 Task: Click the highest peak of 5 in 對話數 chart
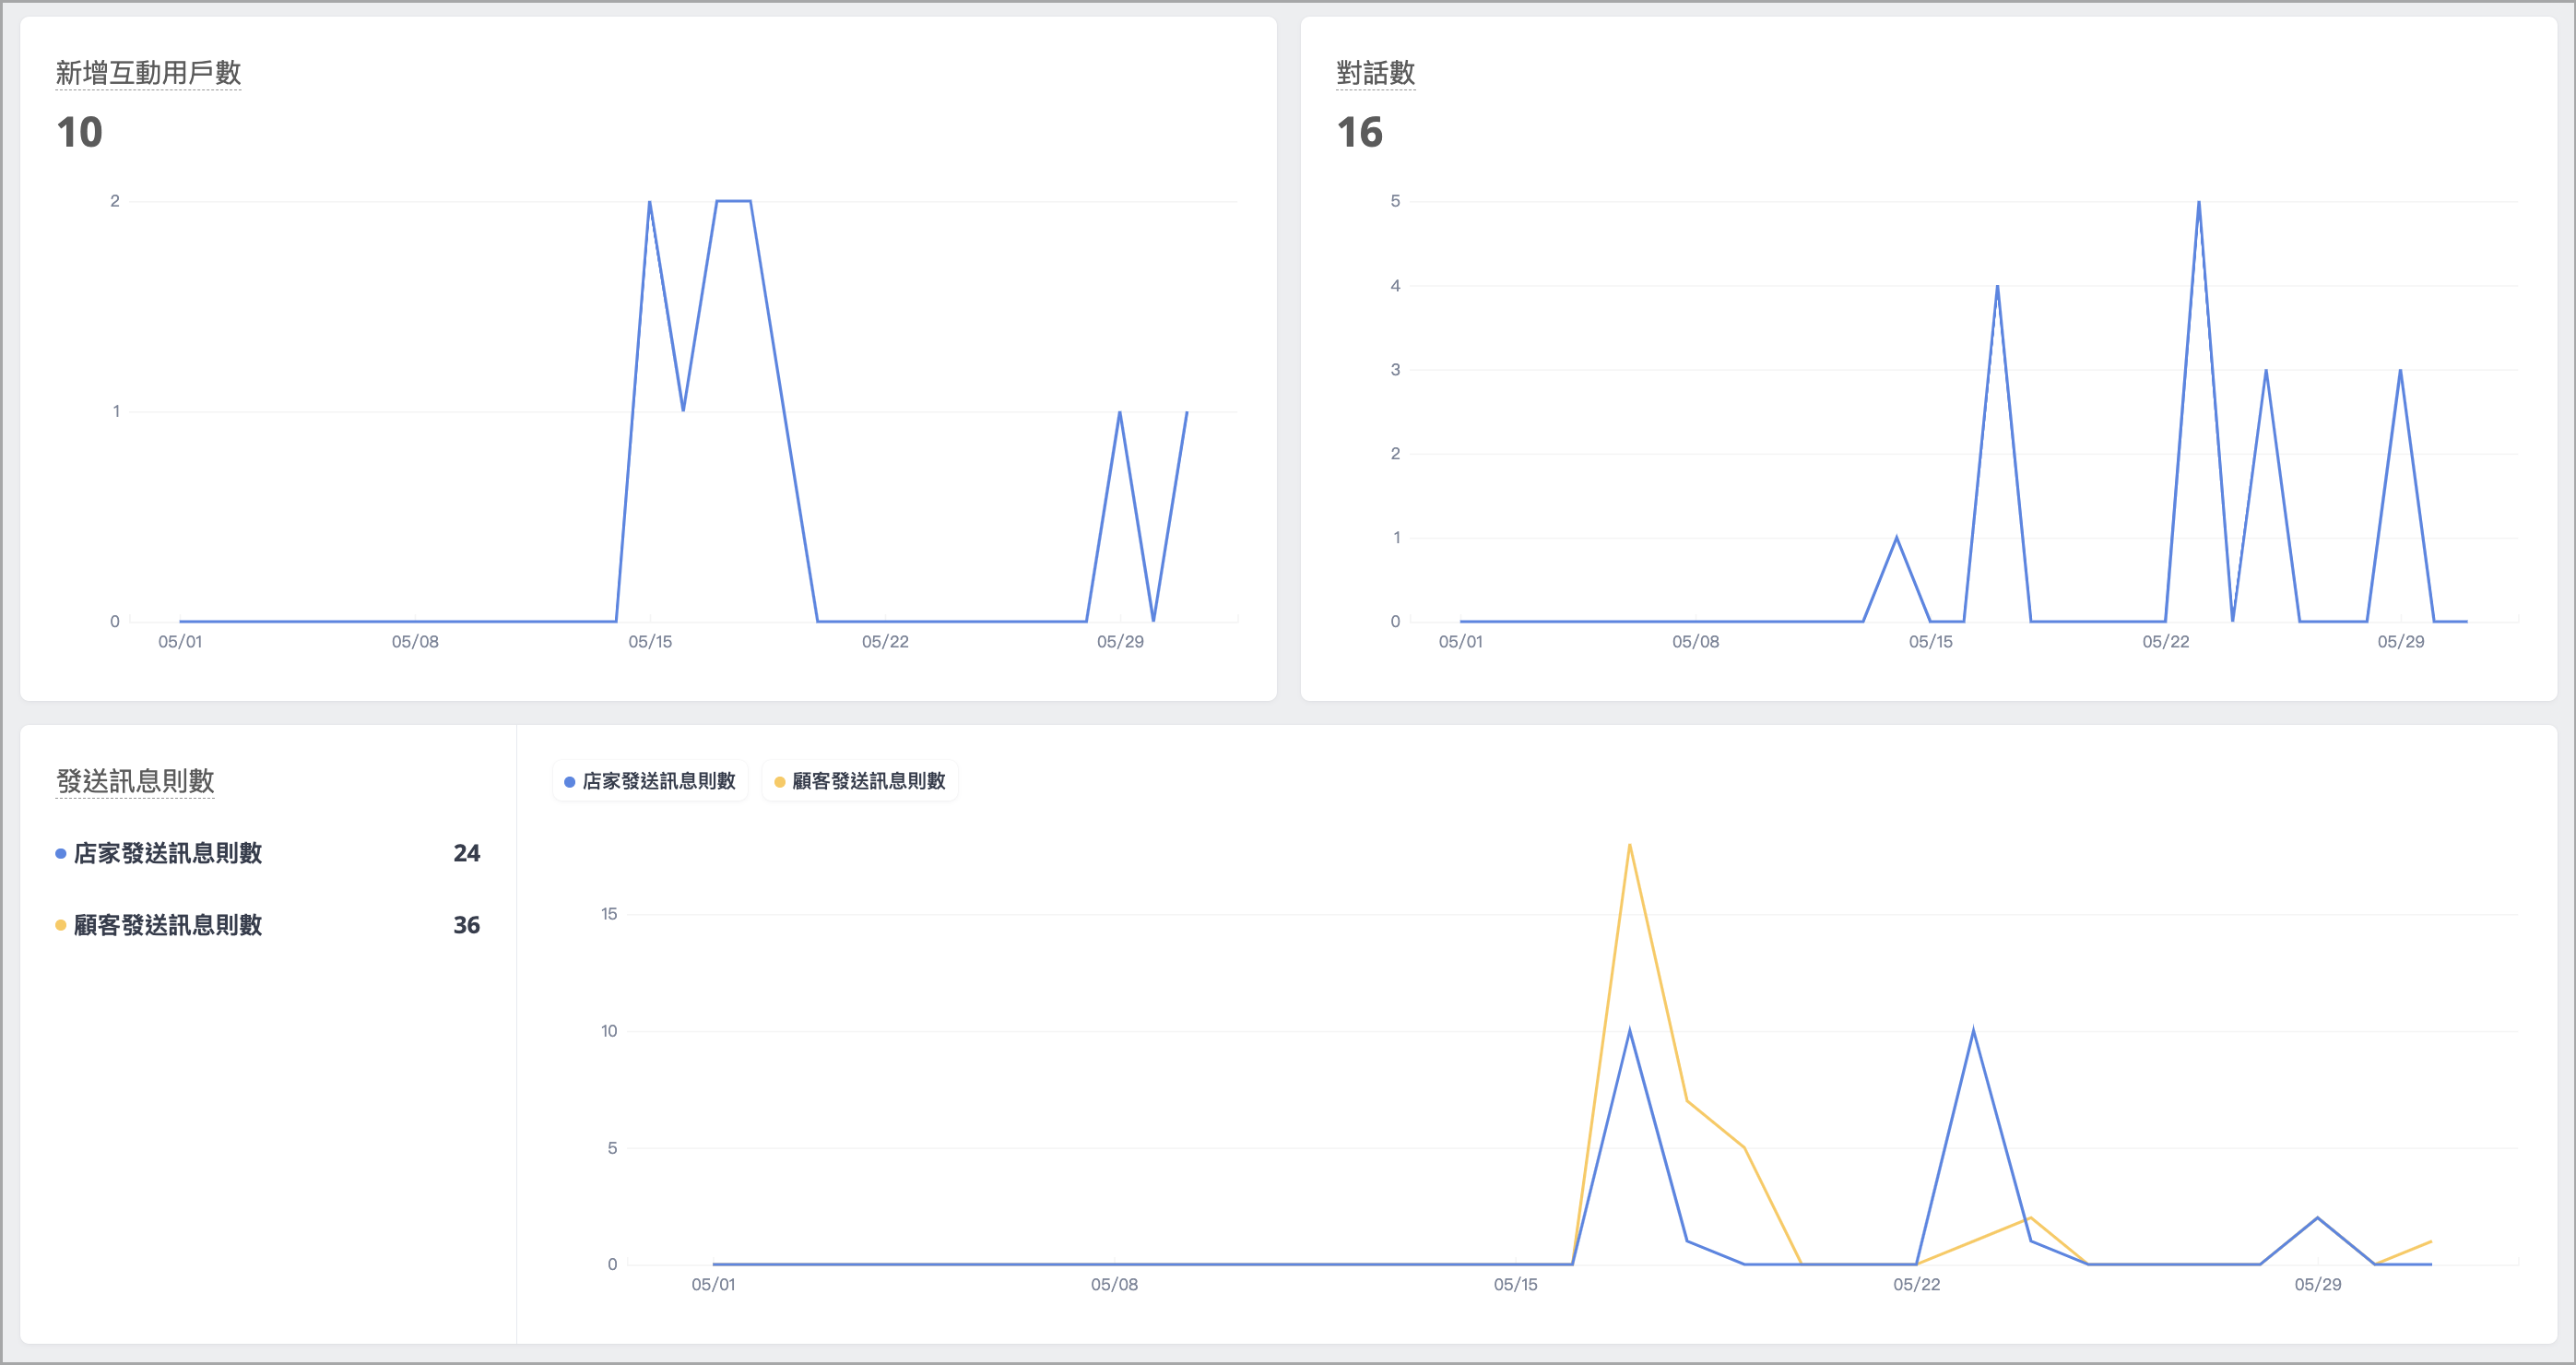coord(2198,202)
